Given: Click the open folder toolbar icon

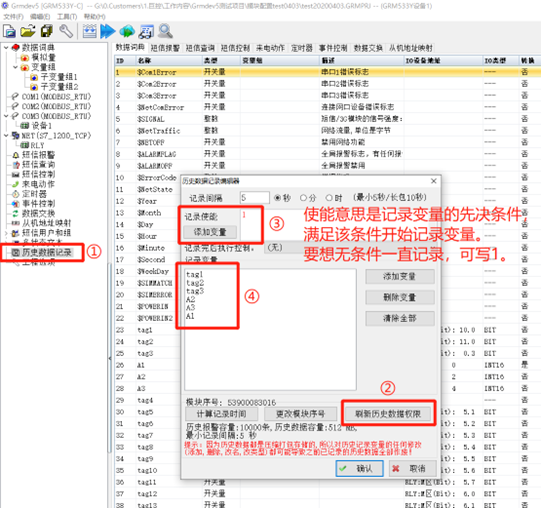Looking at the screenshot, I should [28, 31].
